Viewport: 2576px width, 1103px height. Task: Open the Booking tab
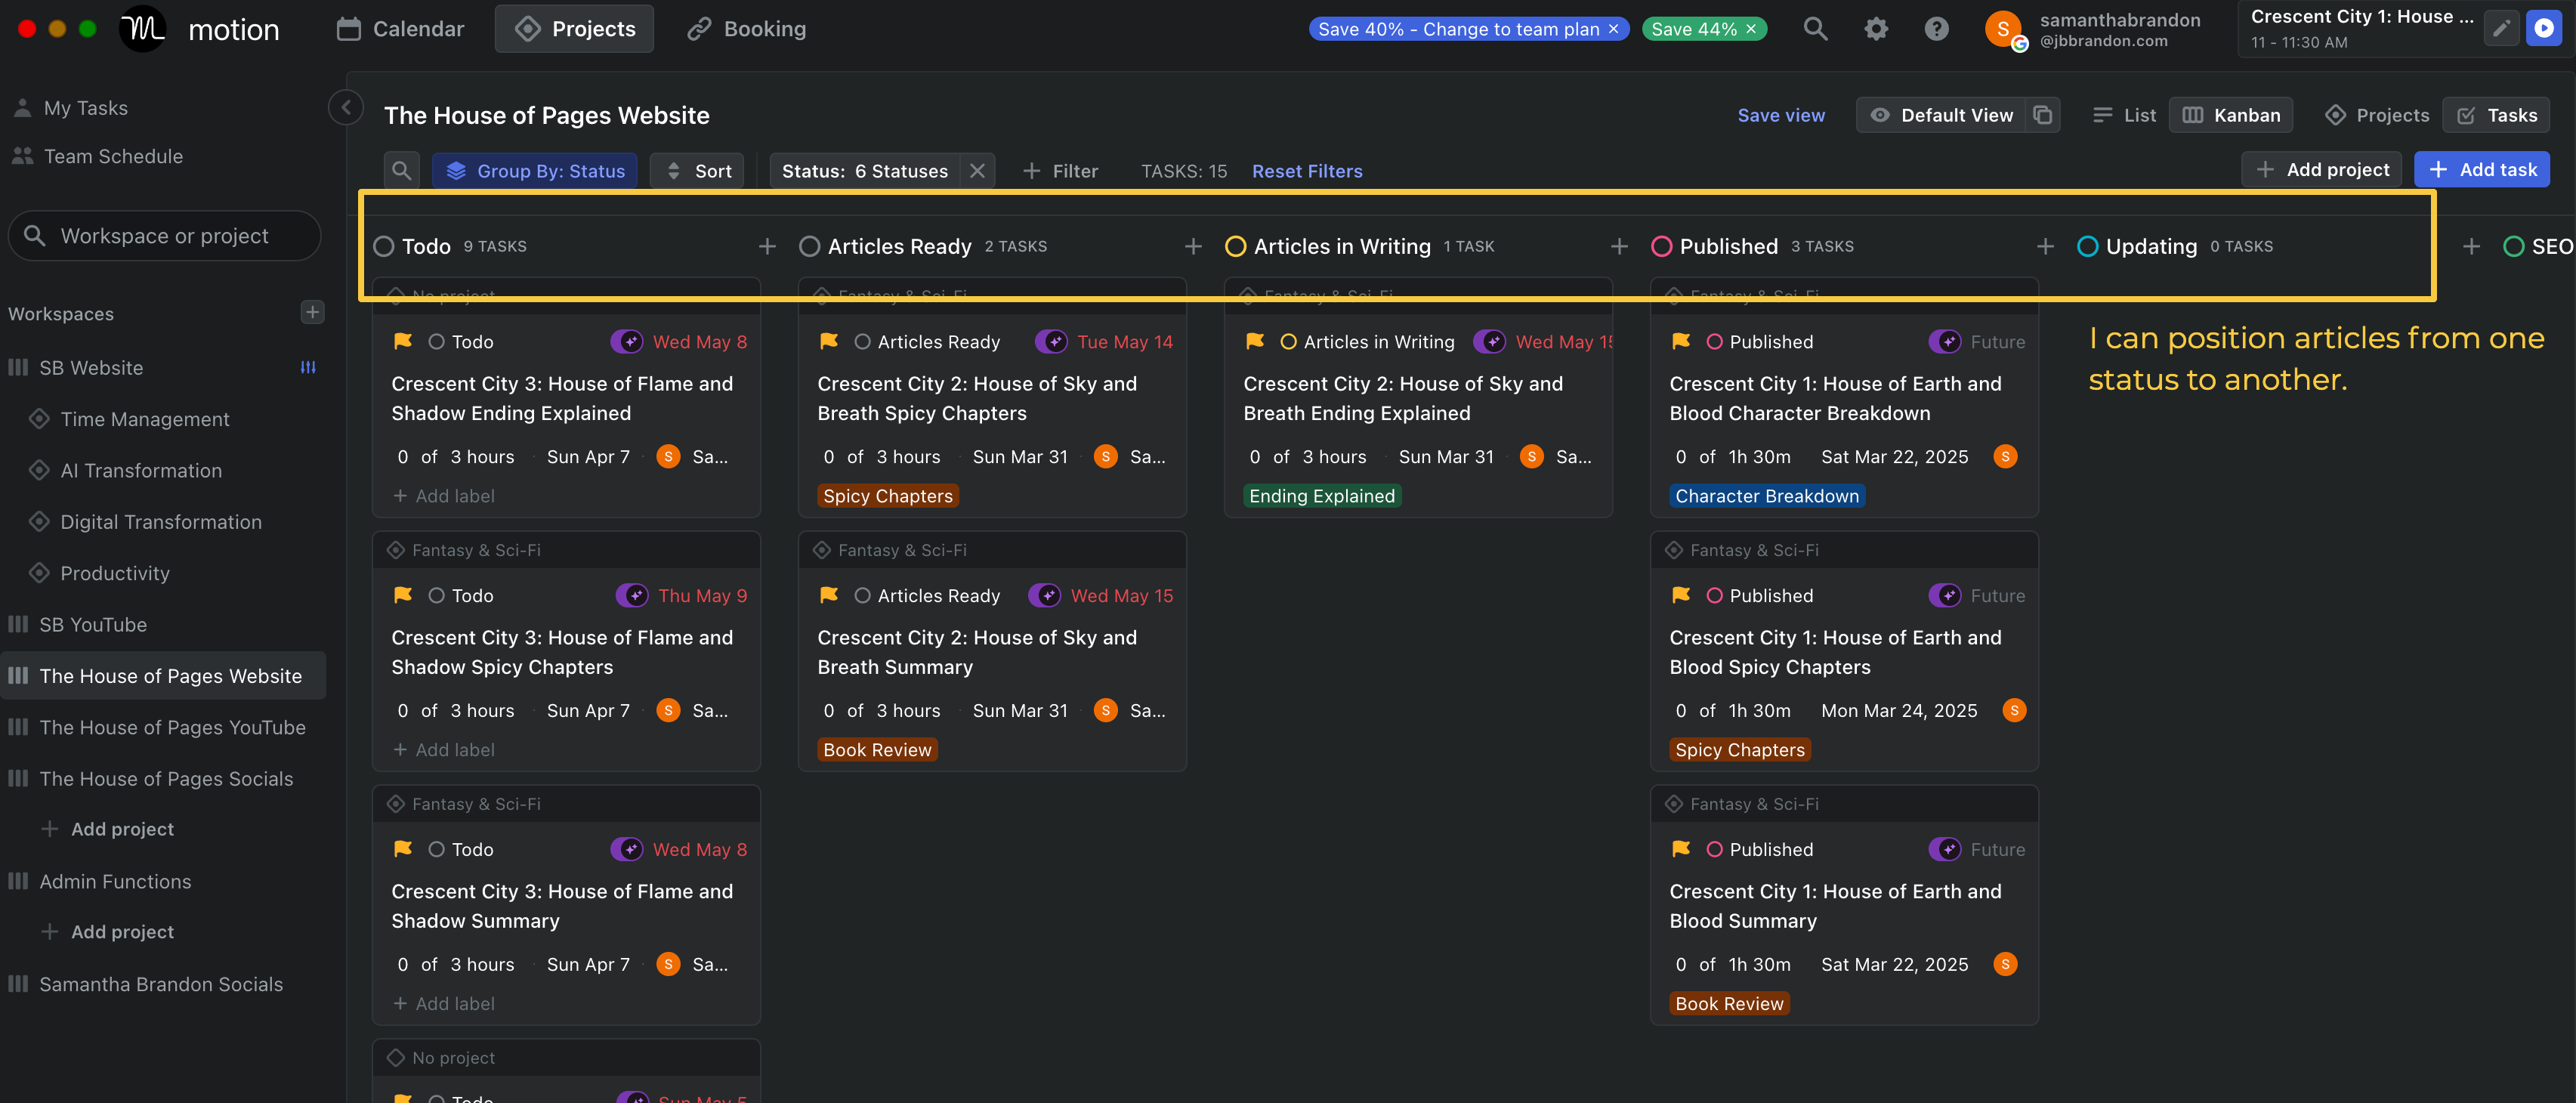tap(746, 29)
